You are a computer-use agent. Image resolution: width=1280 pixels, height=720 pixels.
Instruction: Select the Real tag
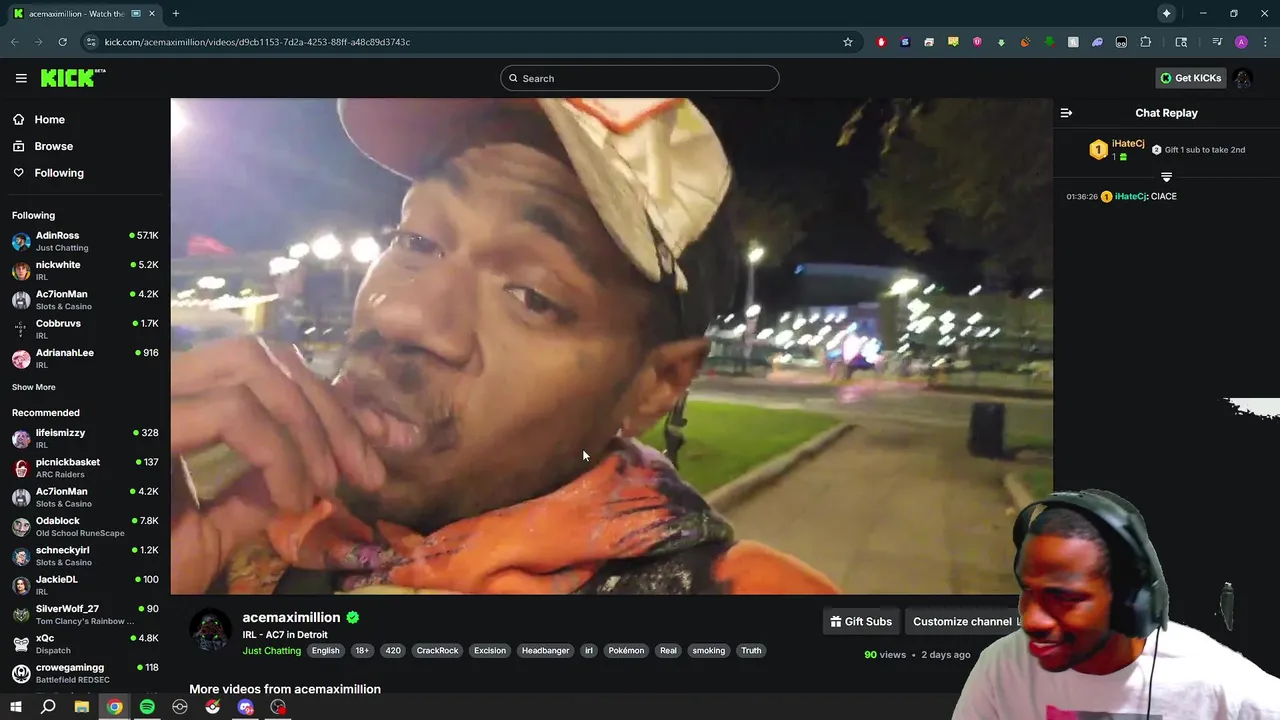click(668, 650)
